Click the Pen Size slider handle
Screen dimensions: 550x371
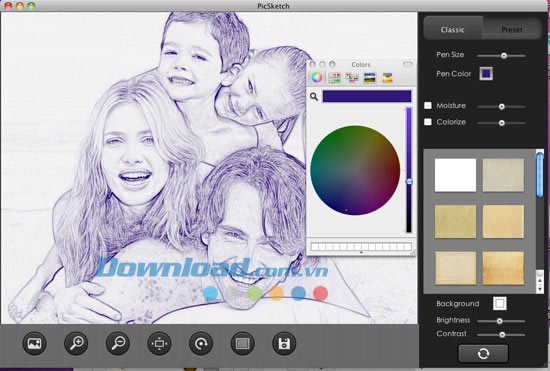pos(504,55)
